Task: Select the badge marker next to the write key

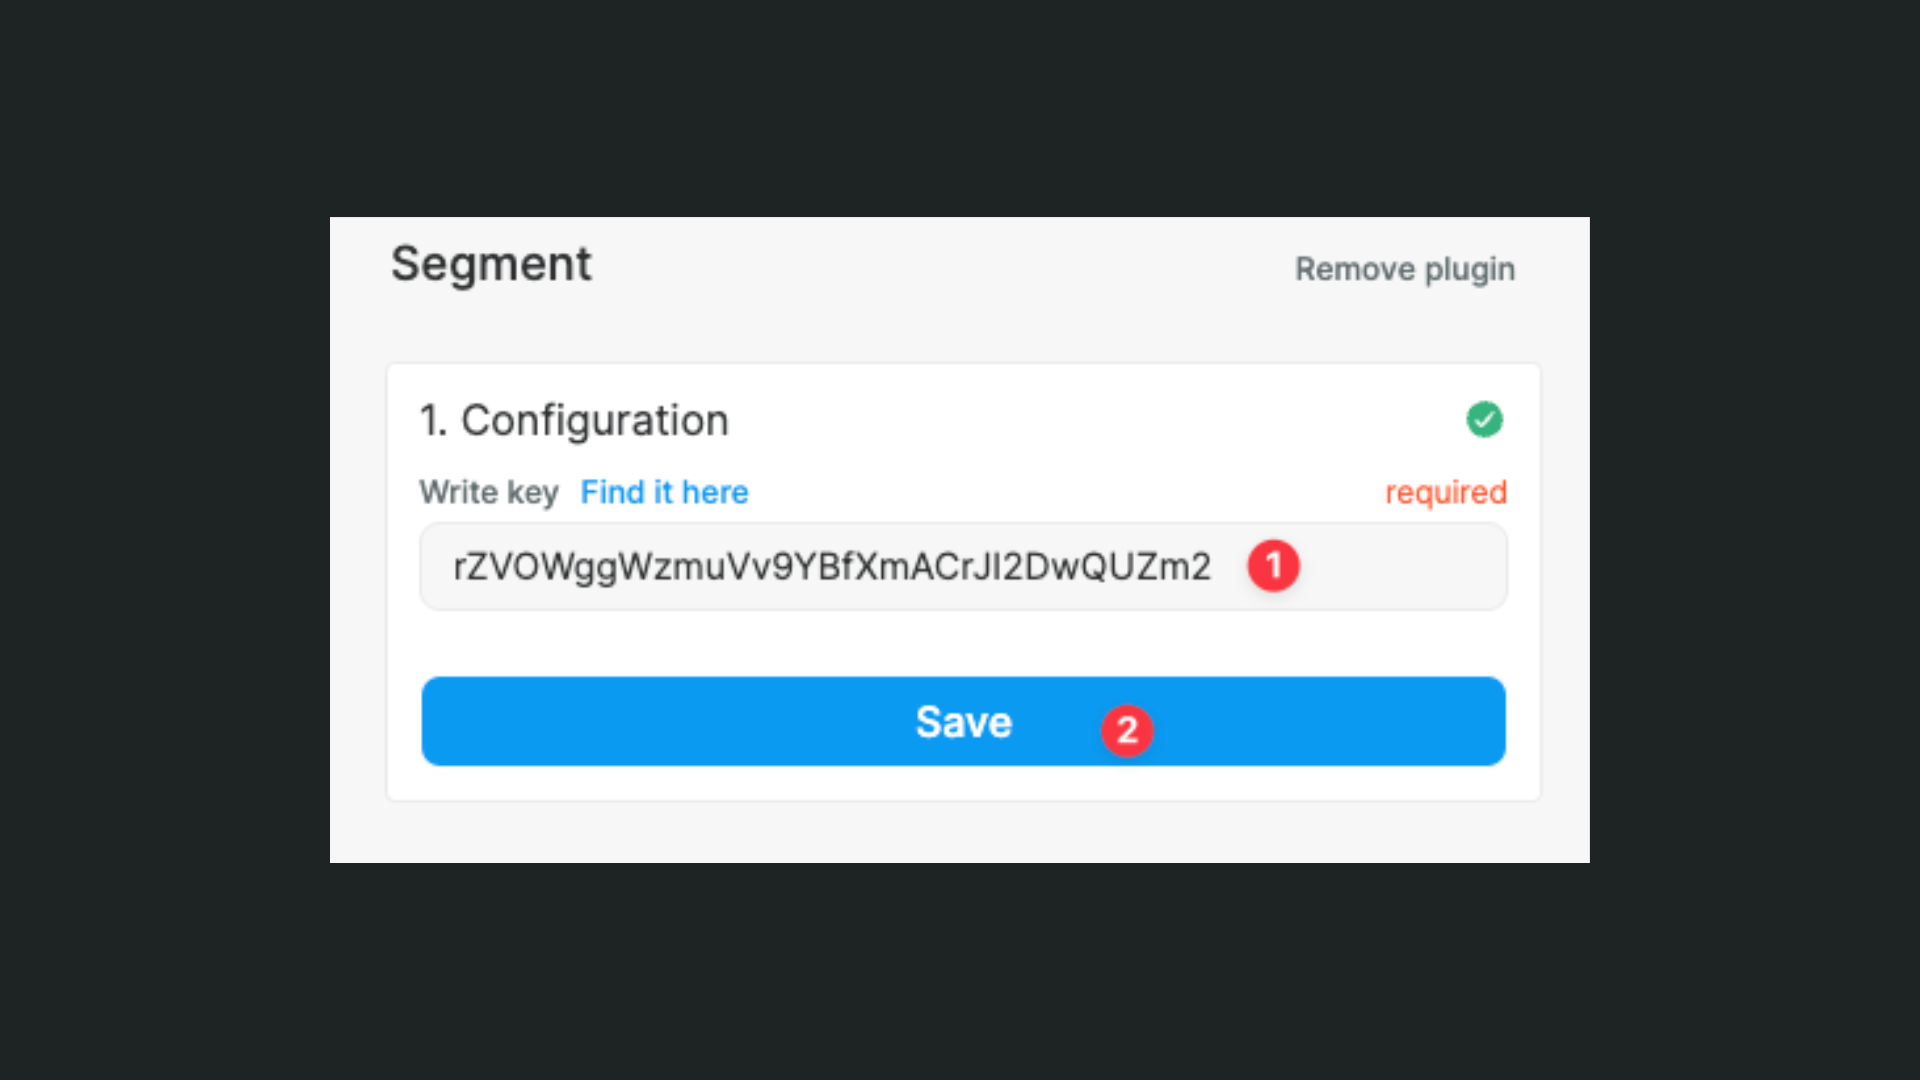Action: click(1274, 566)
